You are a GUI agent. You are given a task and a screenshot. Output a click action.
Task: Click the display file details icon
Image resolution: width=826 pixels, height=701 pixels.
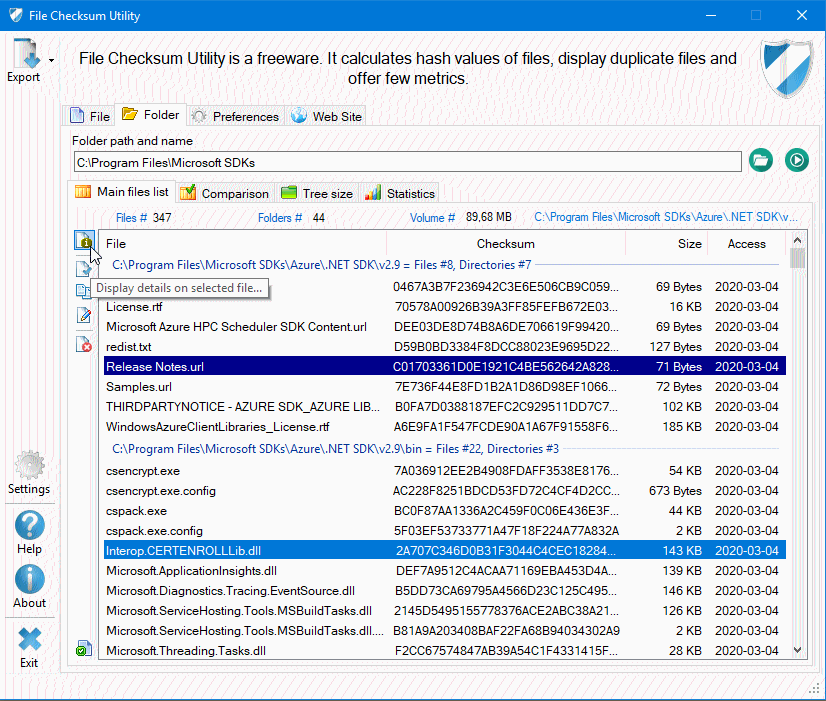(84, 242)
